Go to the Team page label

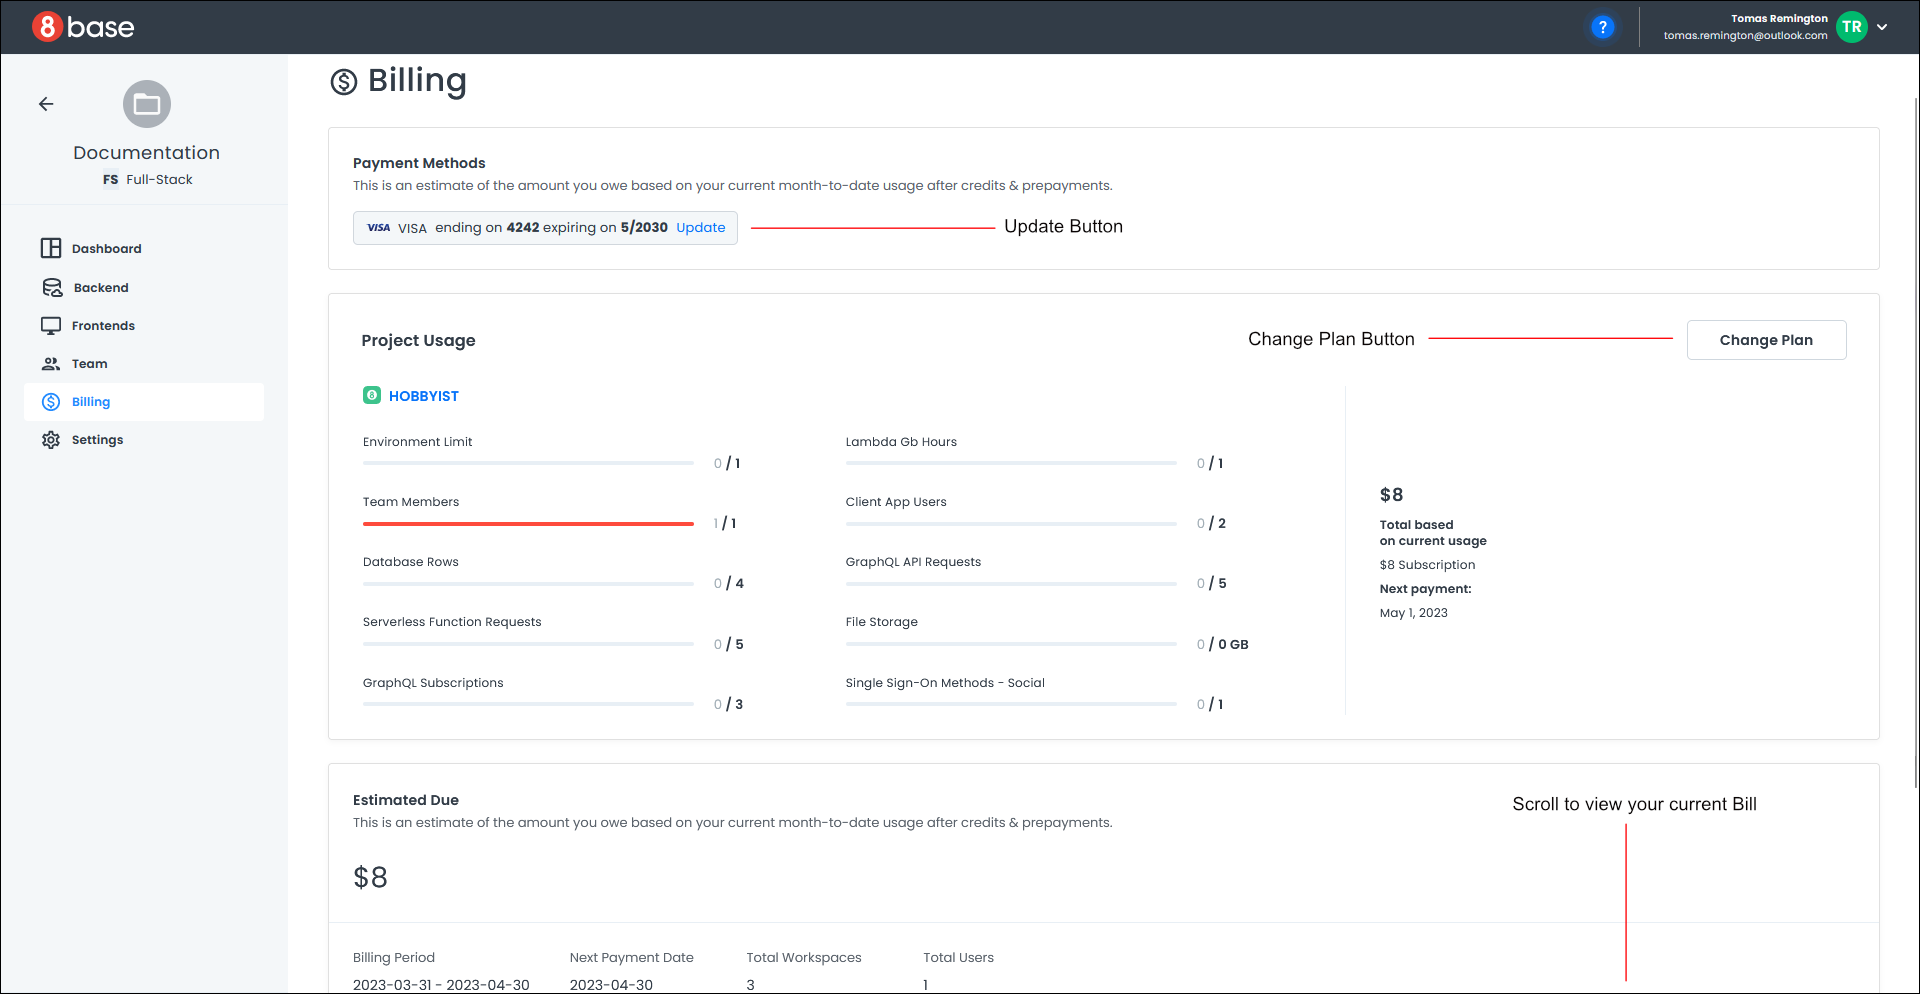[89, 364]
